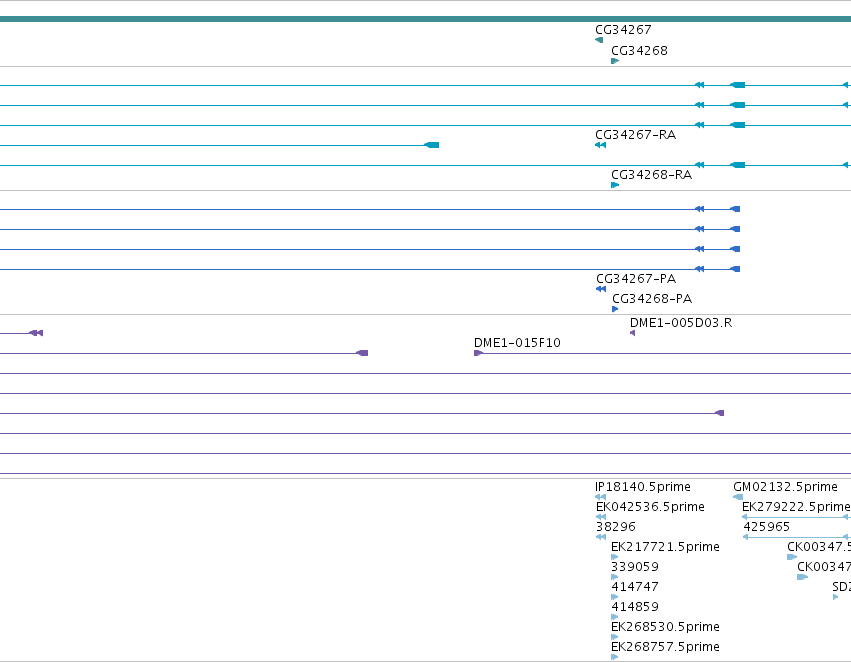Screen dimensions: 851x662
Task: Select the CG34268 gene arrow glyph
Action: tap(615, 61)
